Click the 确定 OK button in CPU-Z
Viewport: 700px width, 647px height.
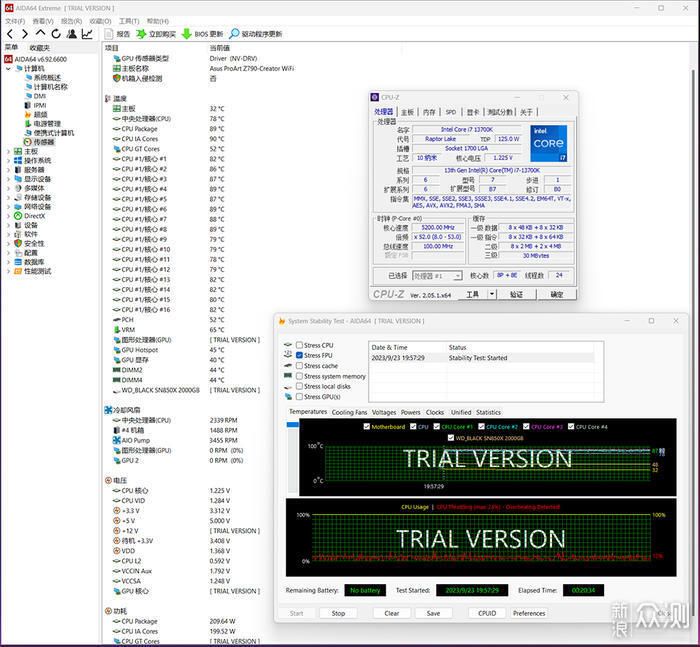[557, 294]
